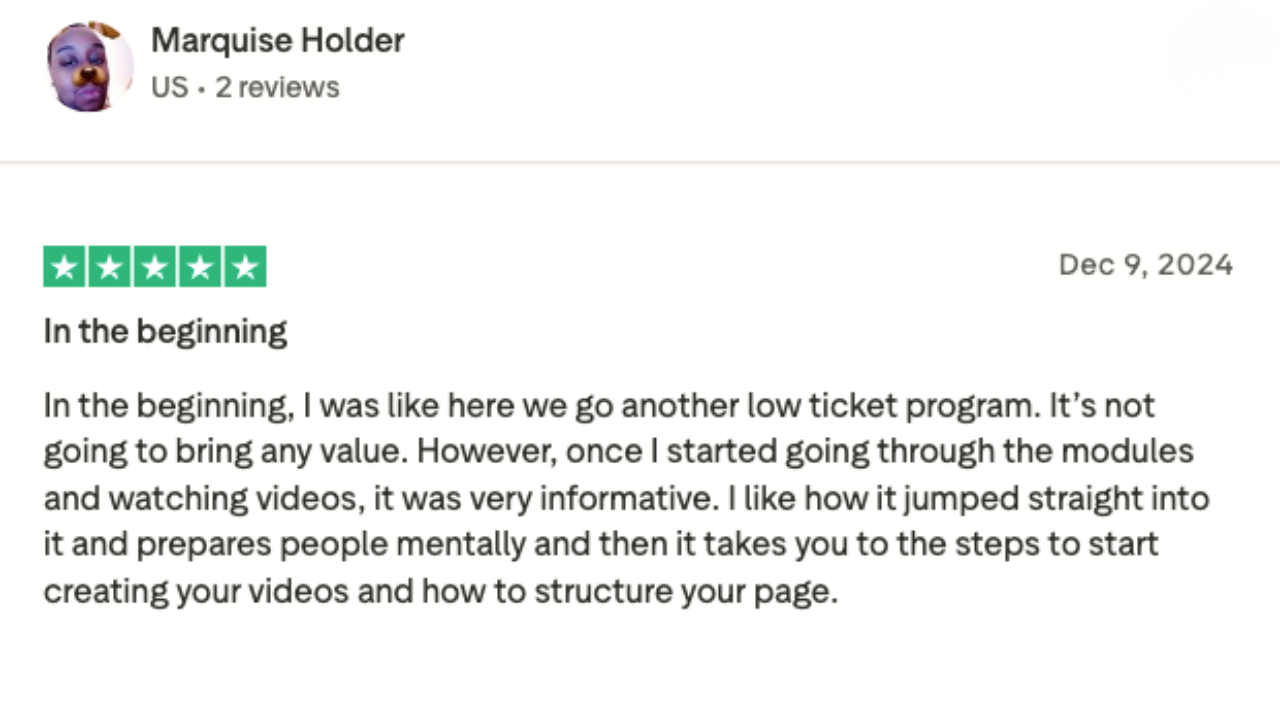Click the second green rating star
1280x720 pixels.
point(110,267)
